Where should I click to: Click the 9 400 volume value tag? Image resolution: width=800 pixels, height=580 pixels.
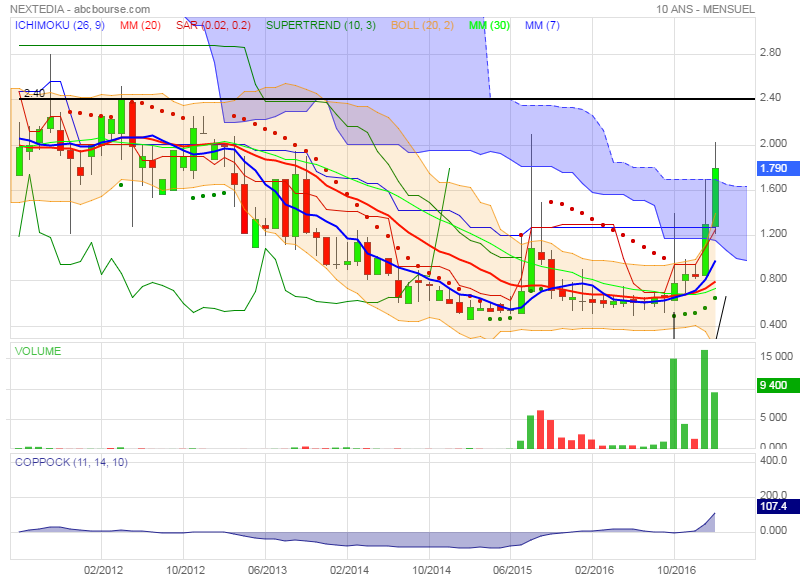click(778, 385)
